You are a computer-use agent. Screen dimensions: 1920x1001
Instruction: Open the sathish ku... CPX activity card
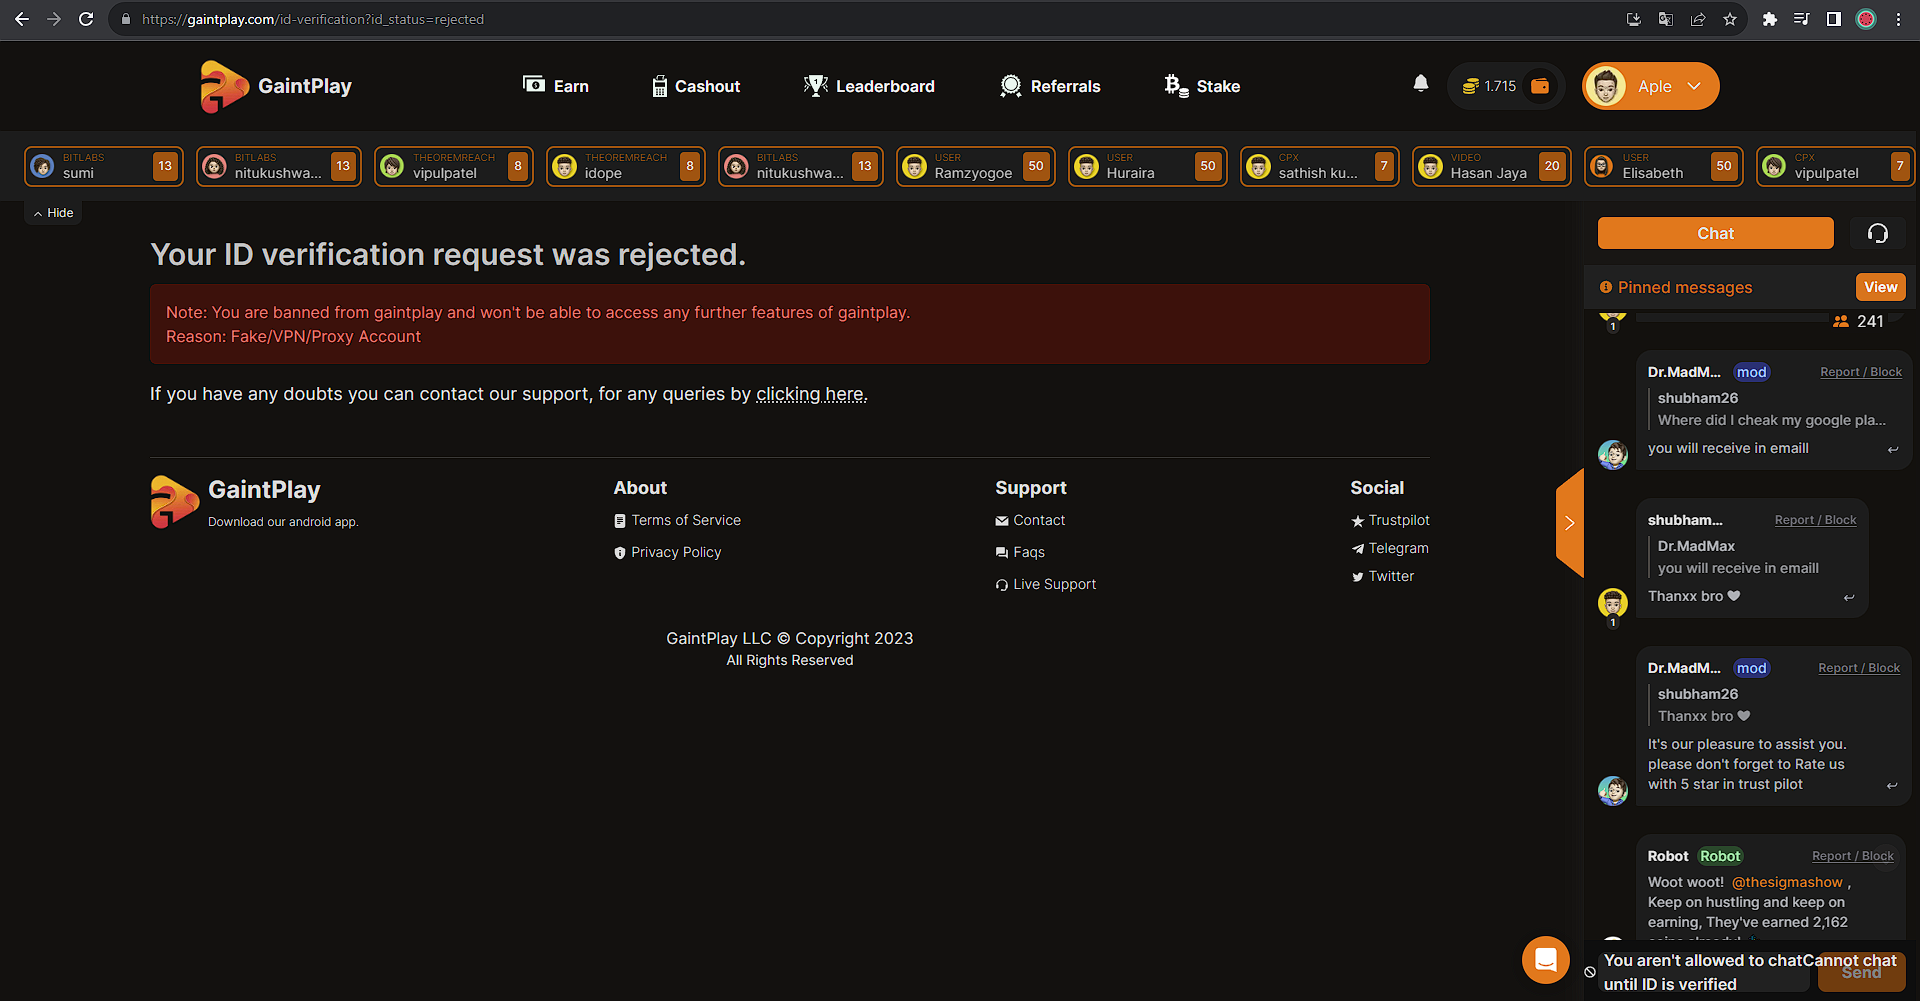point(1320,166)
